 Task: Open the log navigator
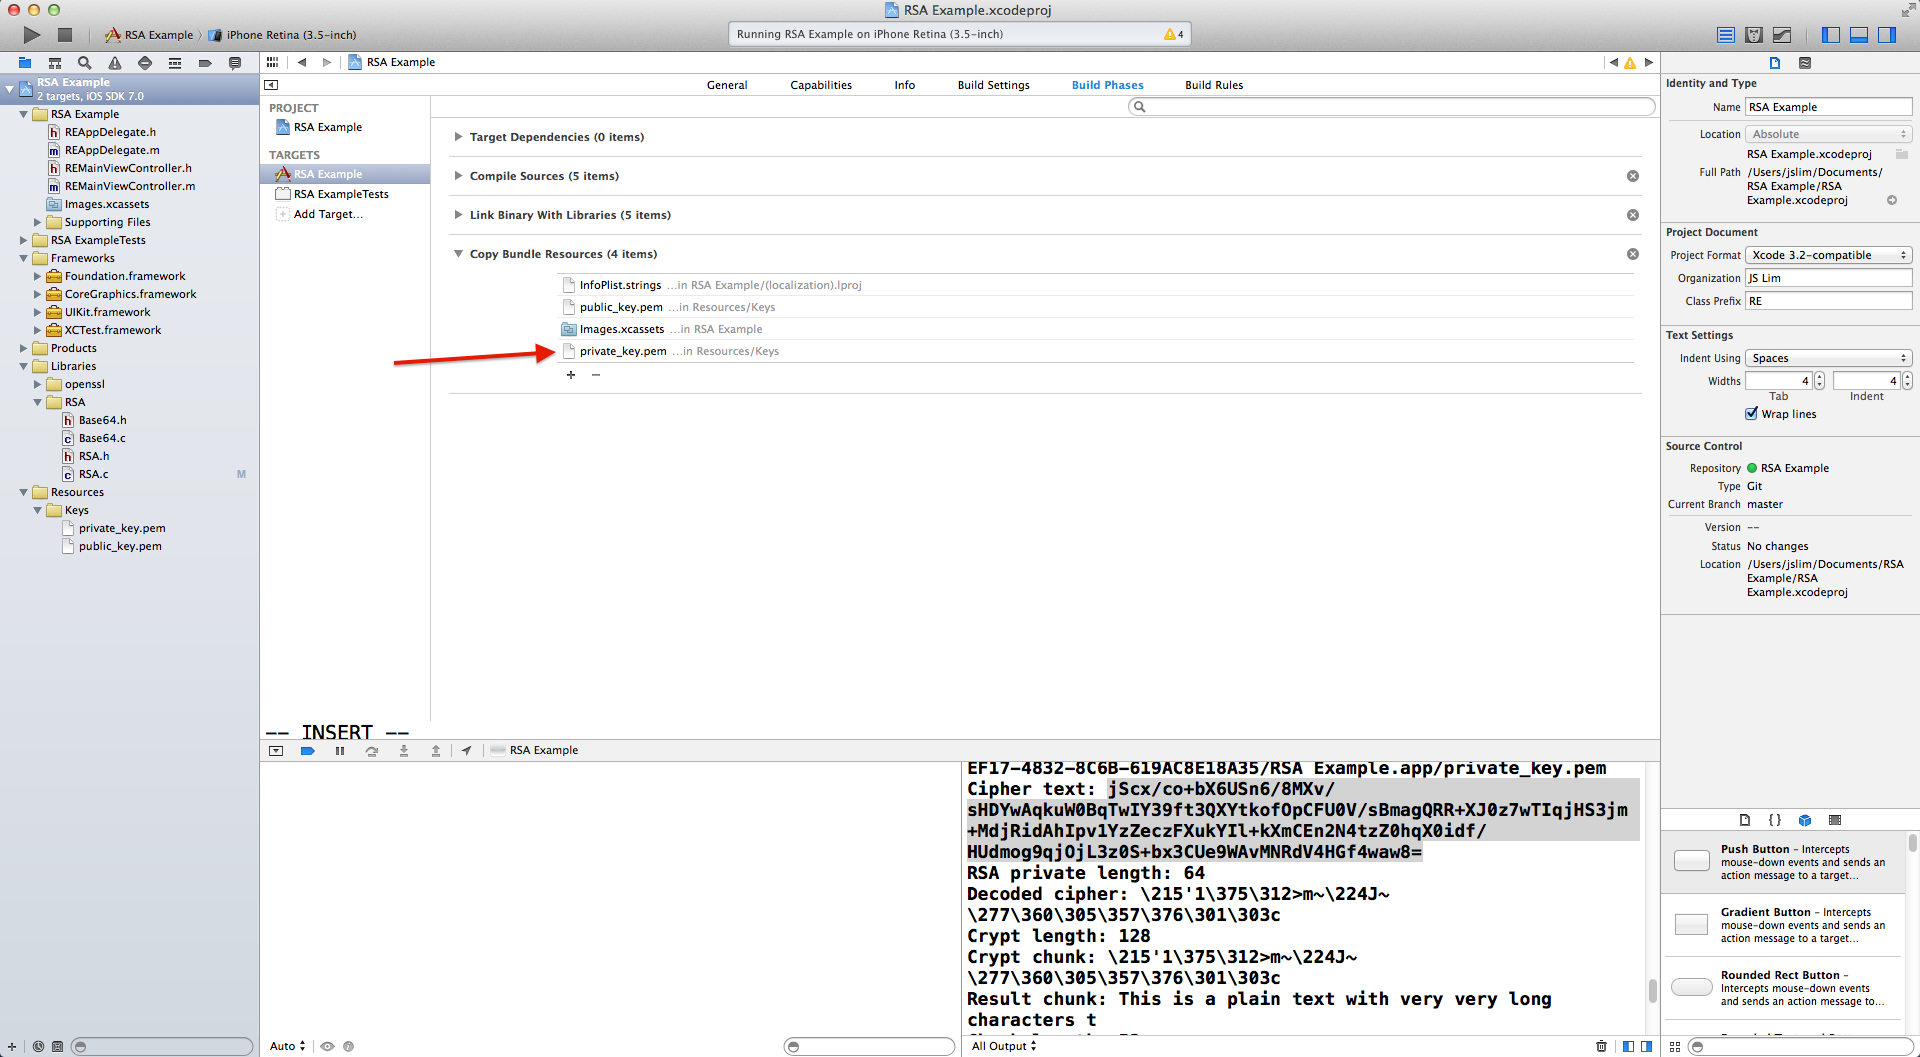click(x=235, y=63)
